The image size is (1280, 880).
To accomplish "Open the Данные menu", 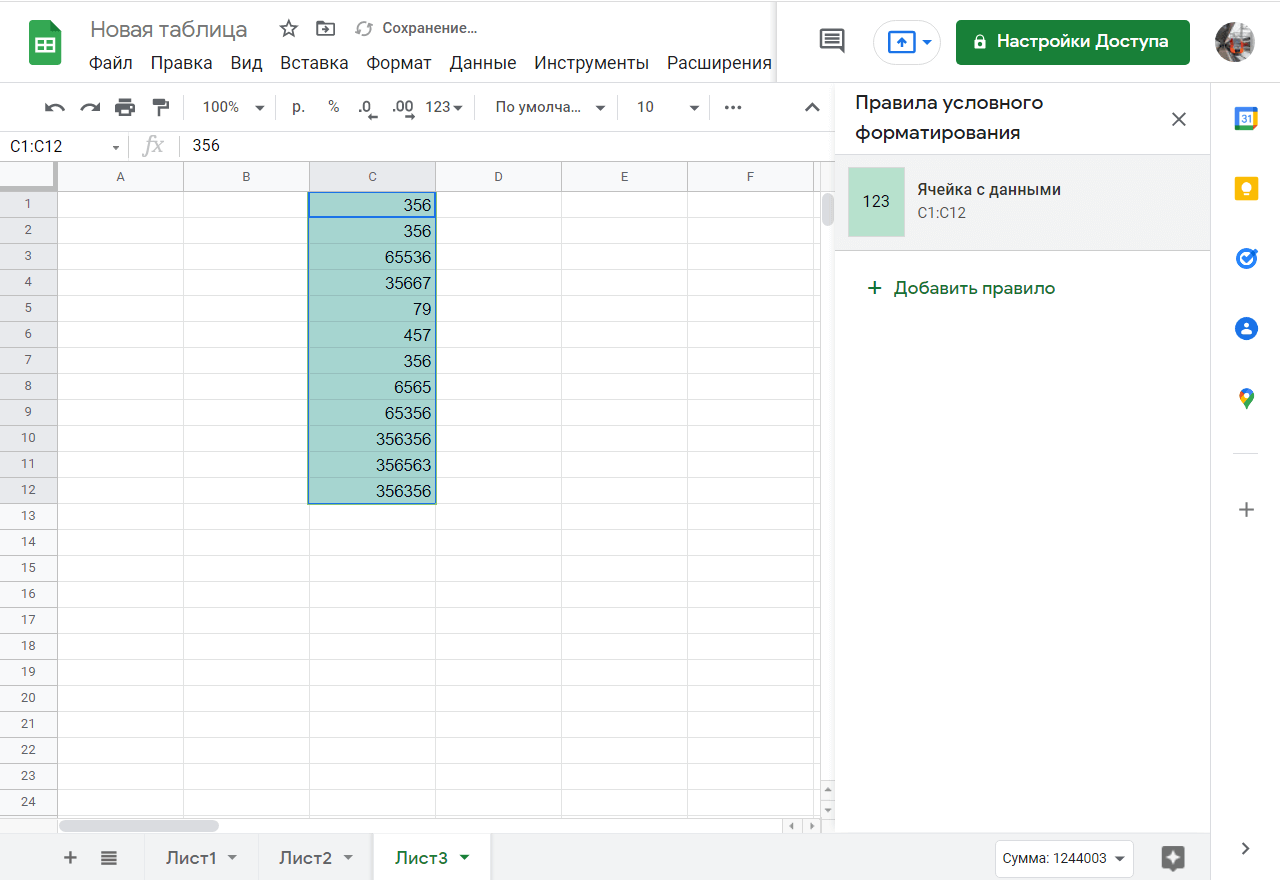I will [483, 63].
